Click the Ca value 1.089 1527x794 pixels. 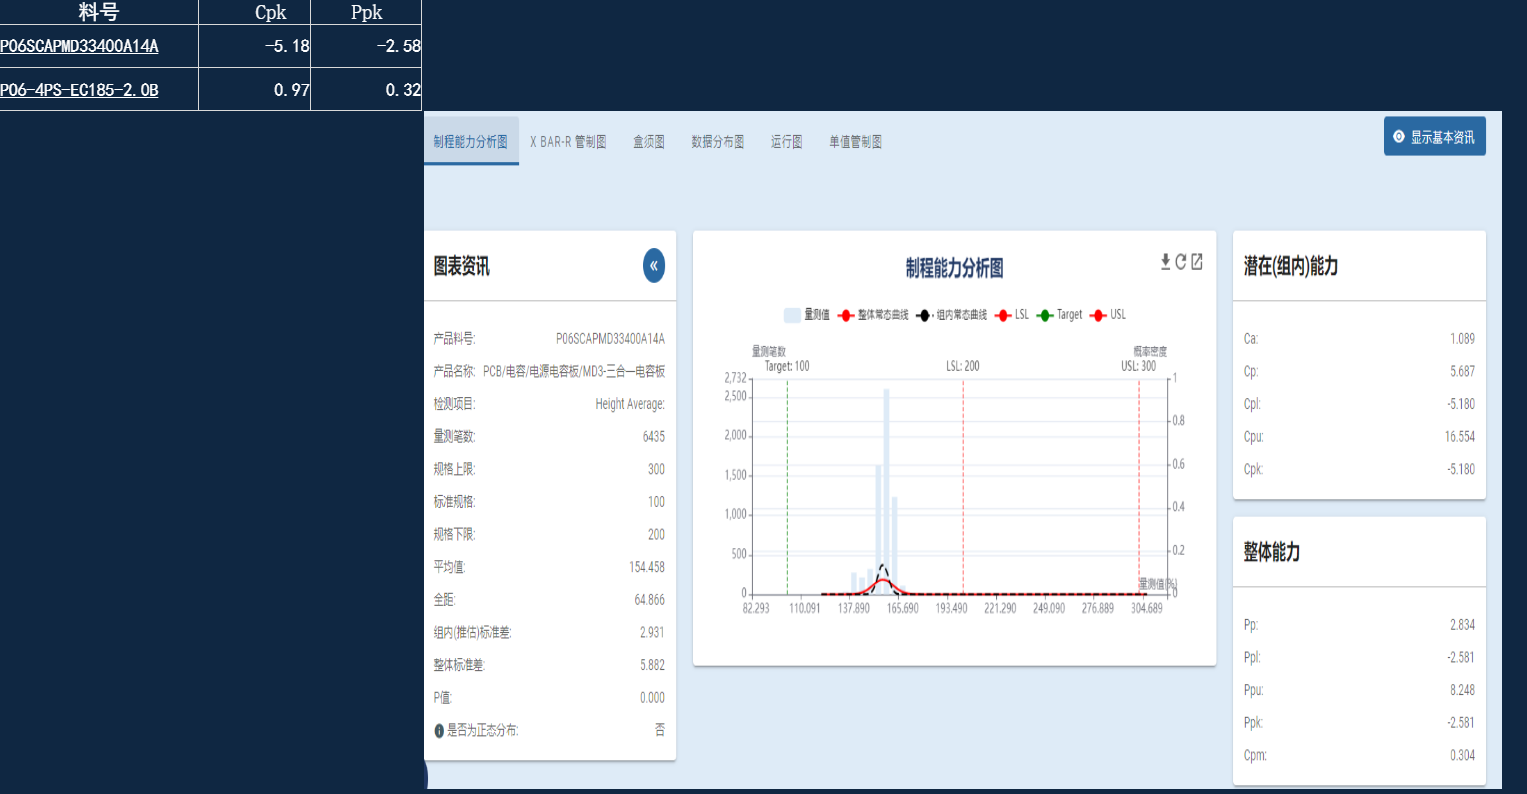click(1463, 339)
